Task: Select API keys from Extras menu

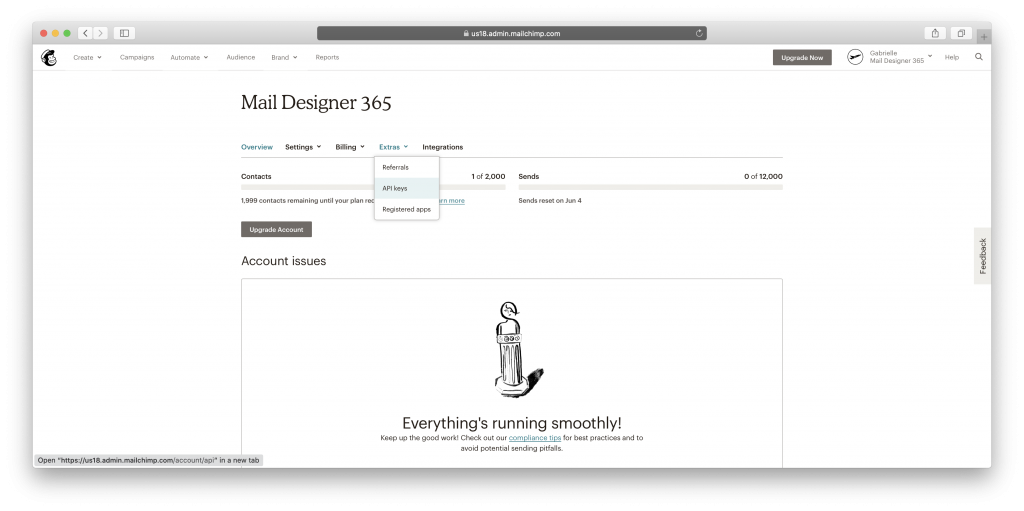Action: point(406,188)
